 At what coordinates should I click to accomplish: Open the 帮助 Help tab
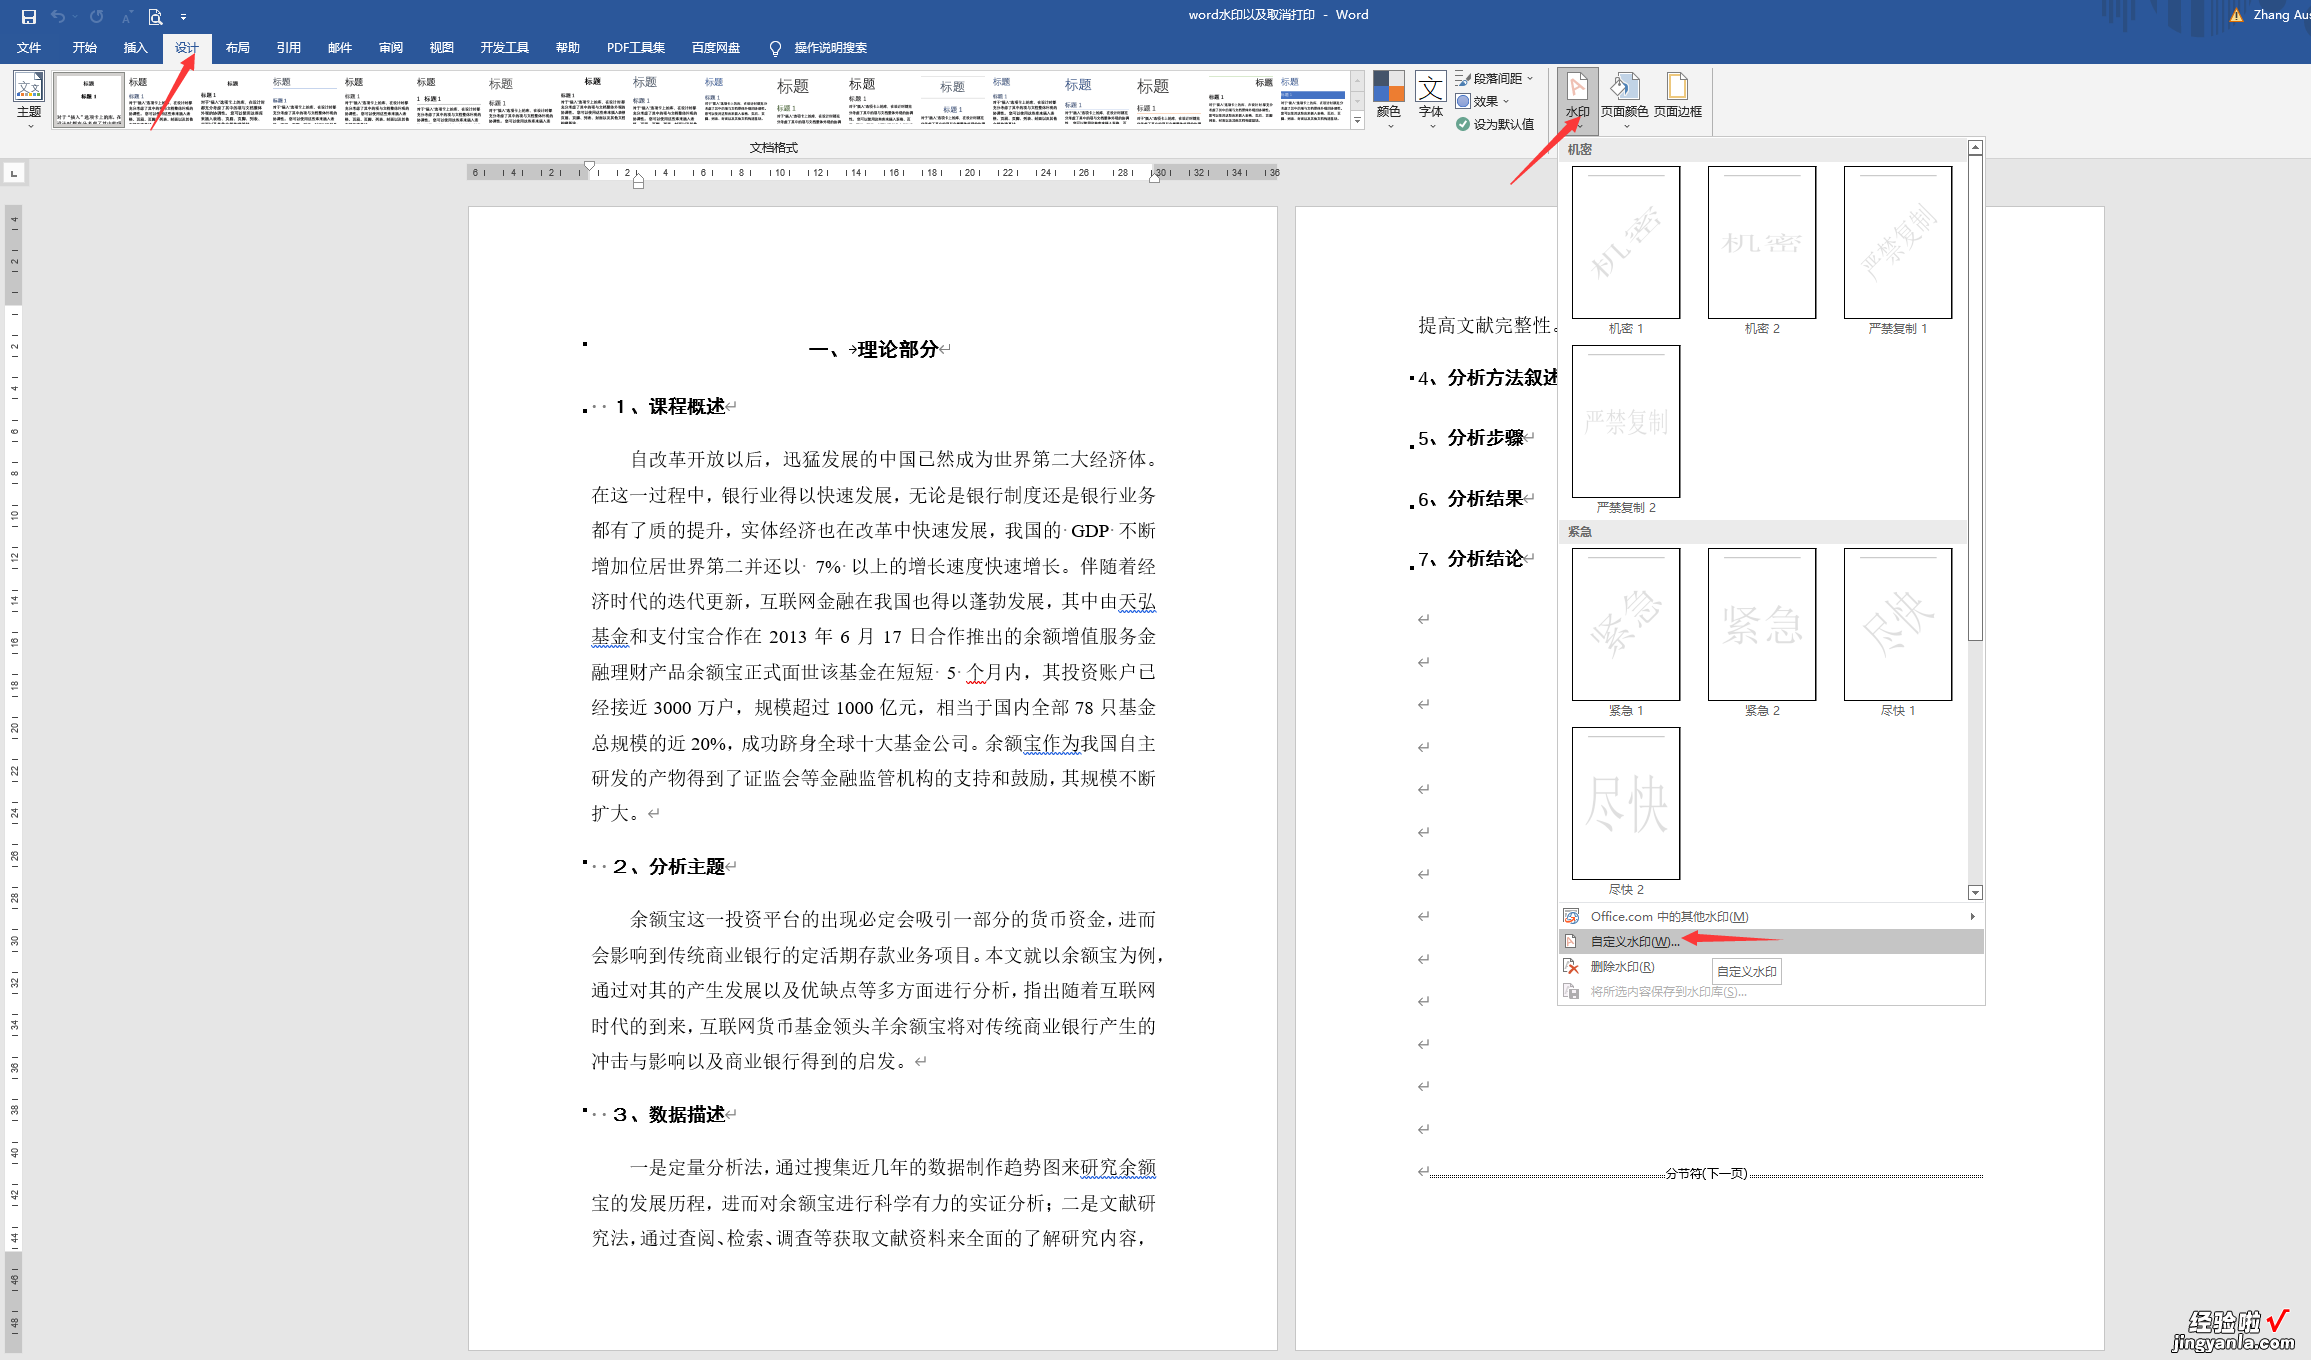(567, 48)
